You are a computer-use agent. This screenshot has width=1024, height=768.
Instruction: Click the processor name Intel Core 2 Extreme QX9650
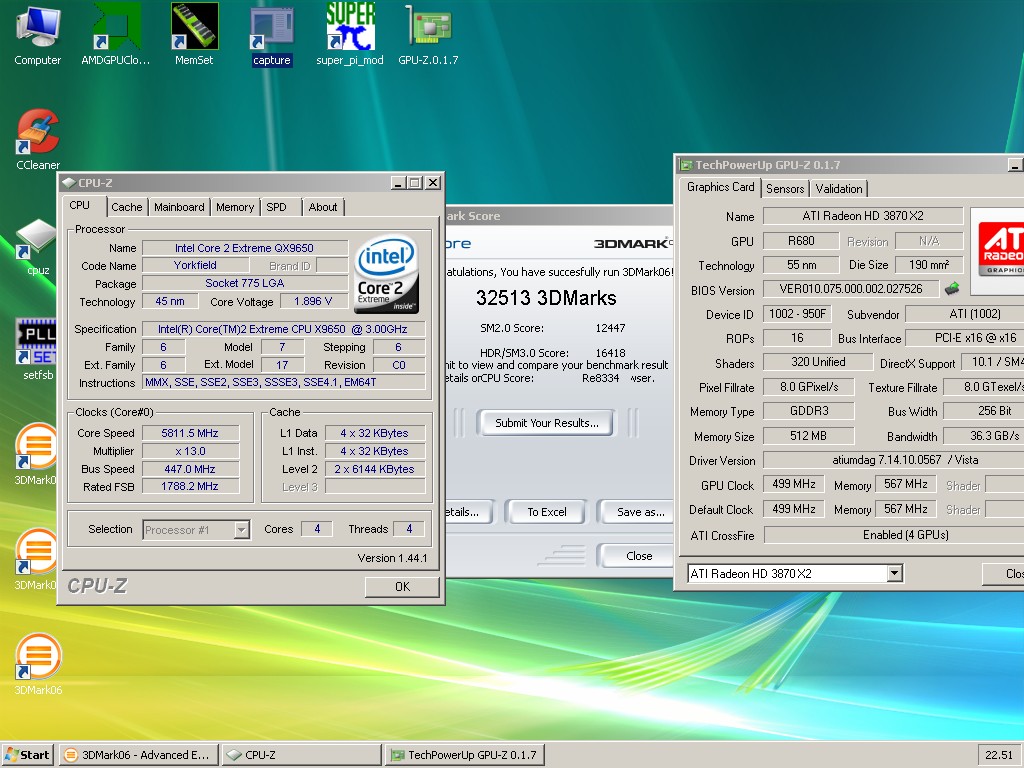(x=245, y=248)
